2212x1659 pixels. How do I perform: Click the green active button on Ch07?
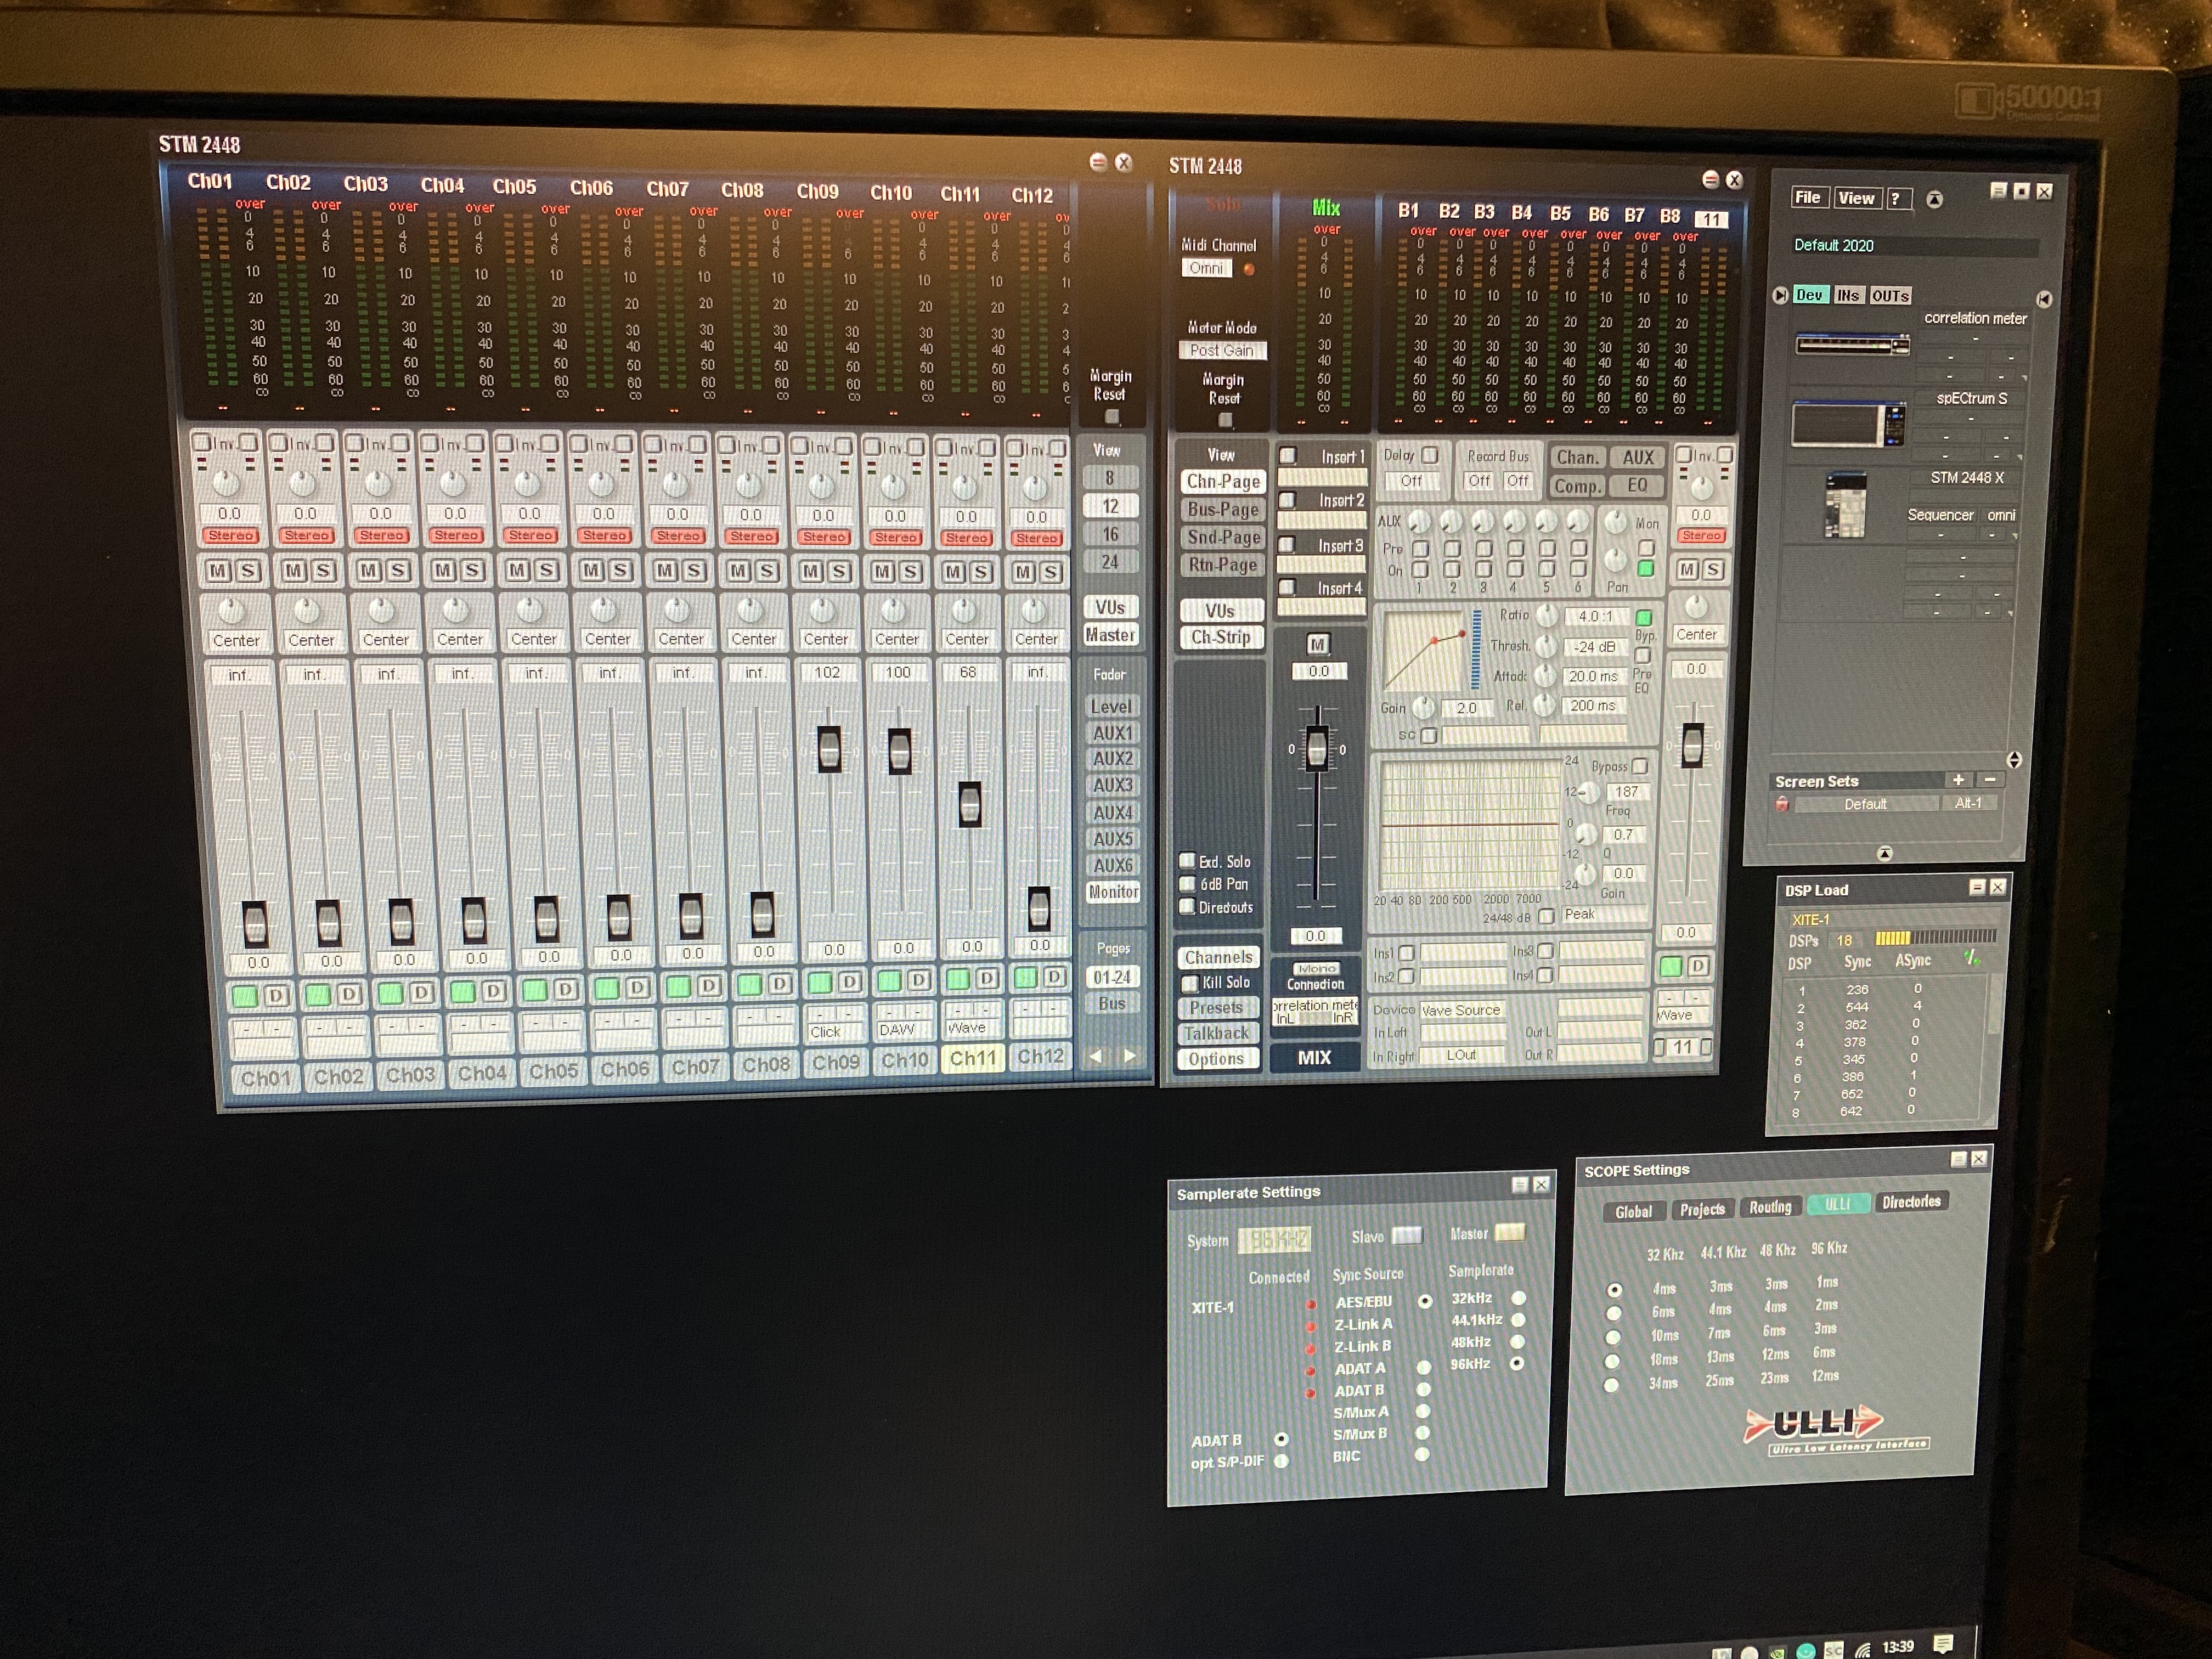(x=678, y=986)
